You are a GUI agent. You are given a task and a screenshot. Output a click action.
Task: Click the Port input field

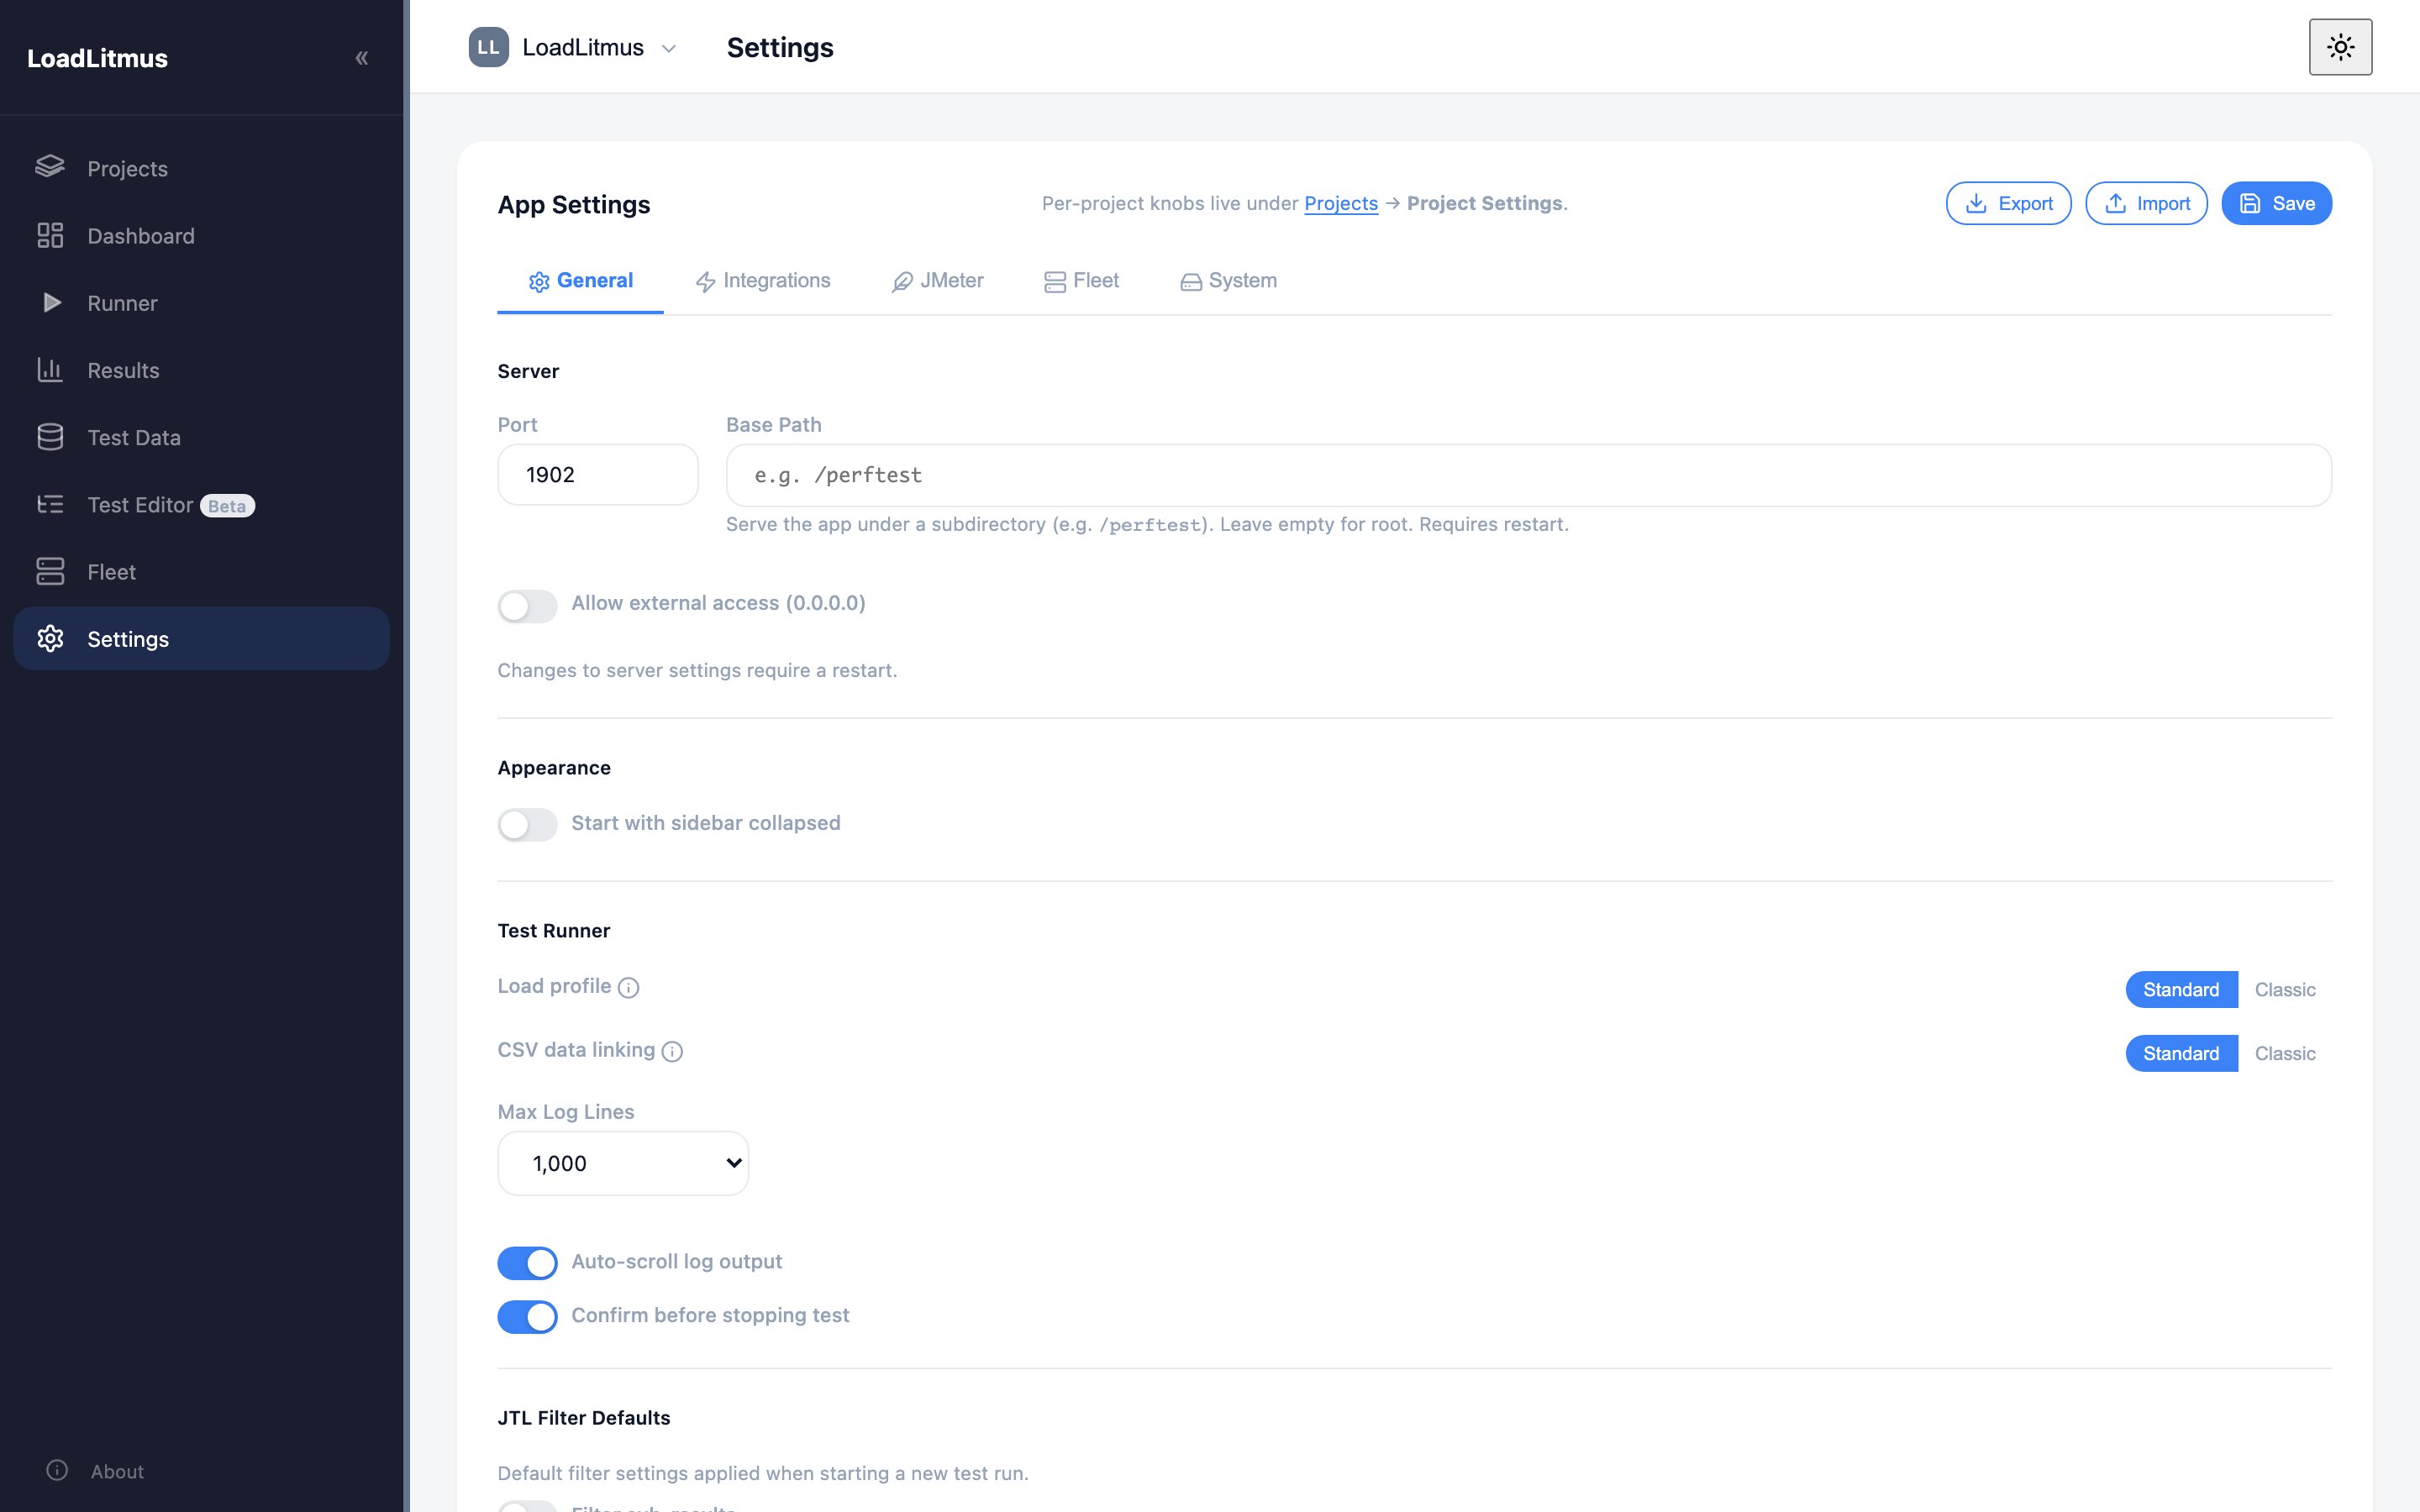[598, 474]
